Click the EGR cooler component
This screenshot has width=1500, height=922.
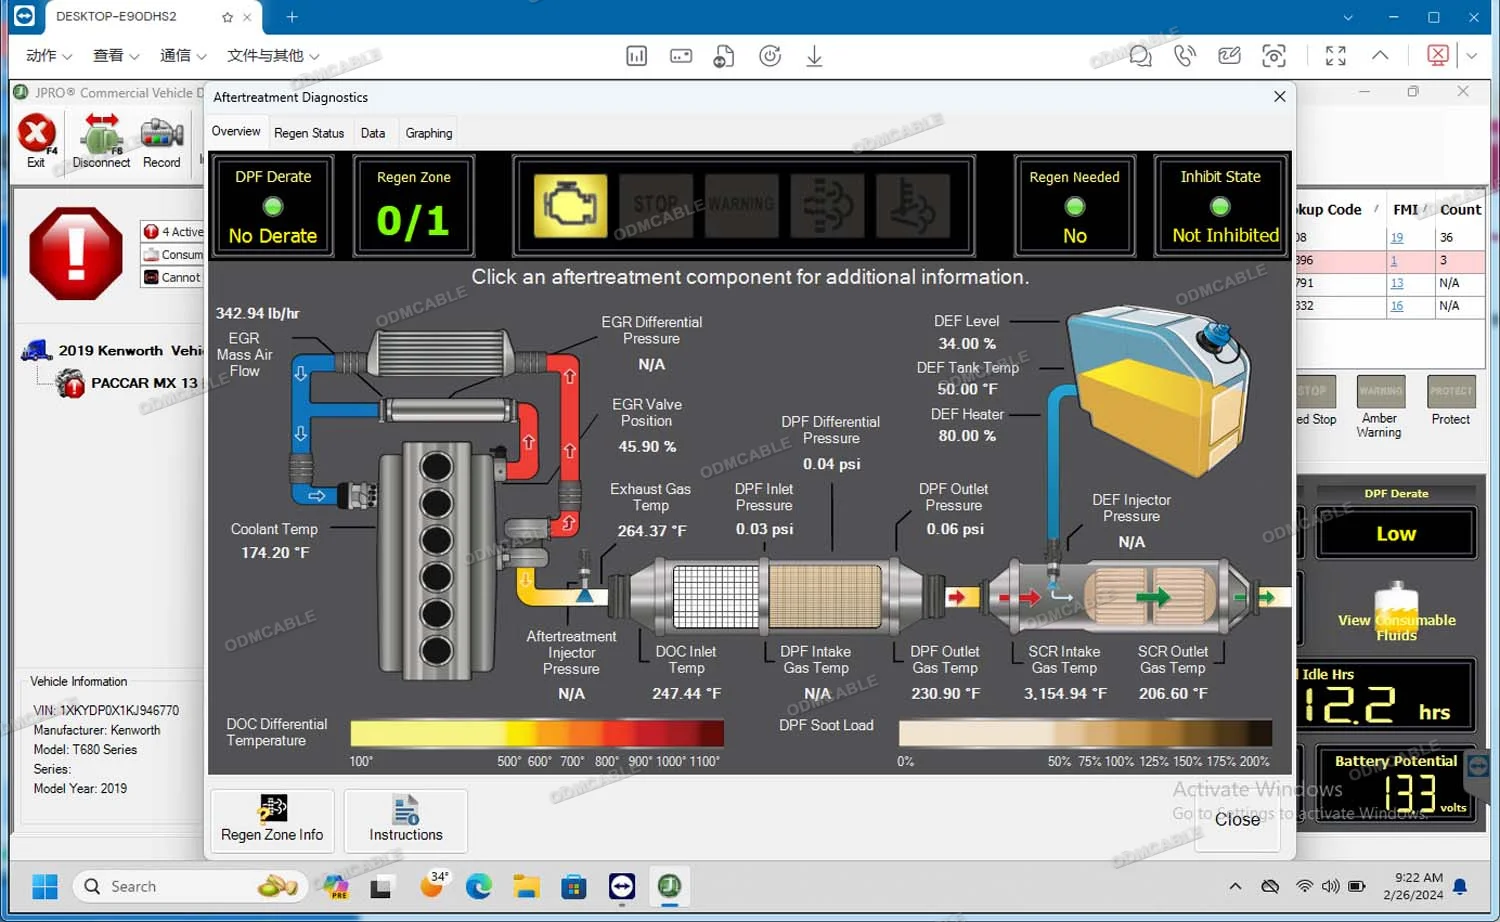coord(440,355)
